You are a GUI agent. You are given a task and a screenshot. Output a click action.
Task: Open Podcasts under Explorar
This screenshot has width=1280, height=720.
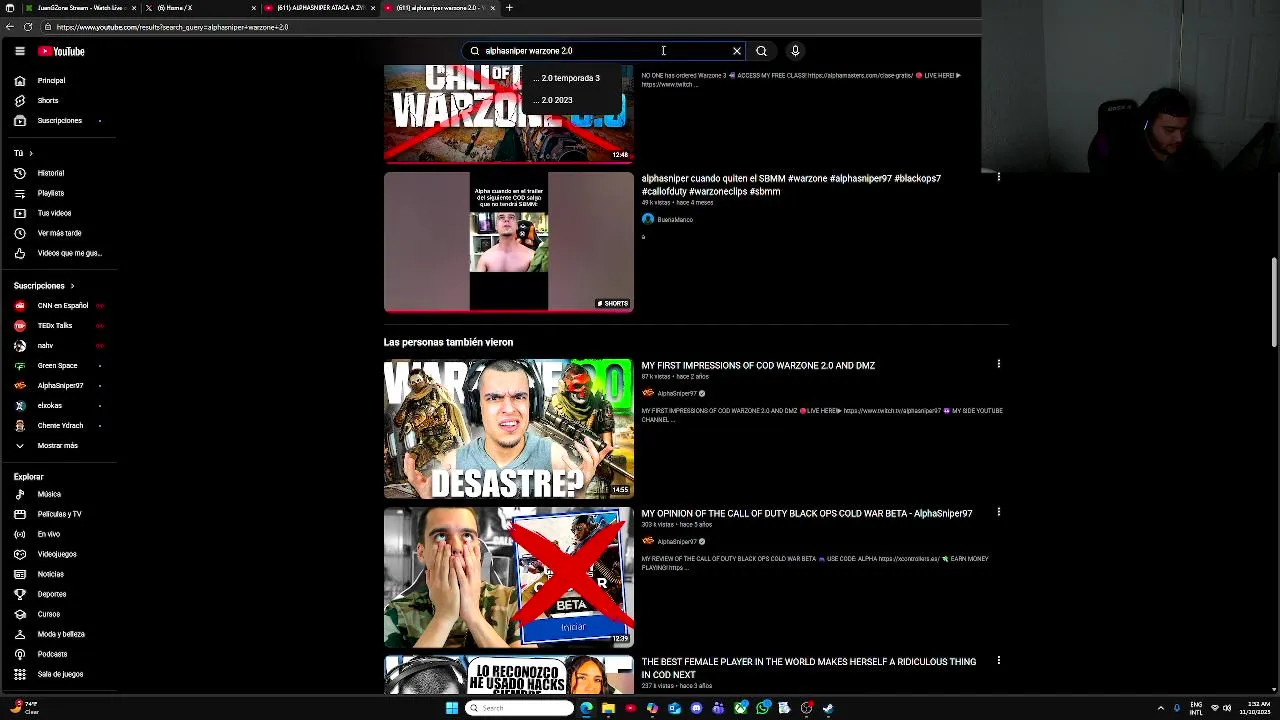click(x=59, y=654)
